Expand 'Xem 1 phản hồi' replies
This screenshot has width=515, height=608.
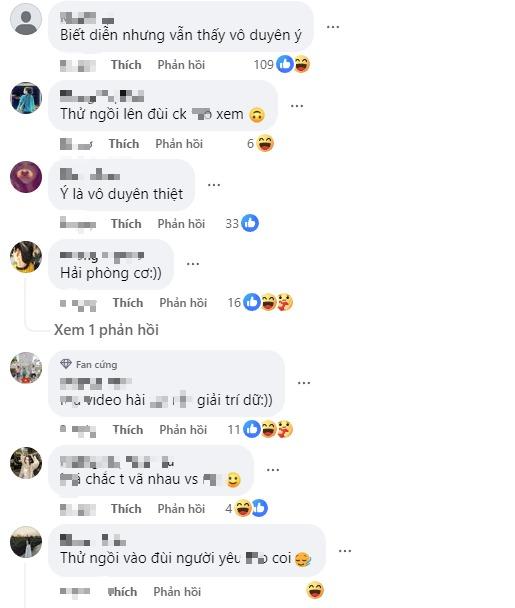(106, 330)
